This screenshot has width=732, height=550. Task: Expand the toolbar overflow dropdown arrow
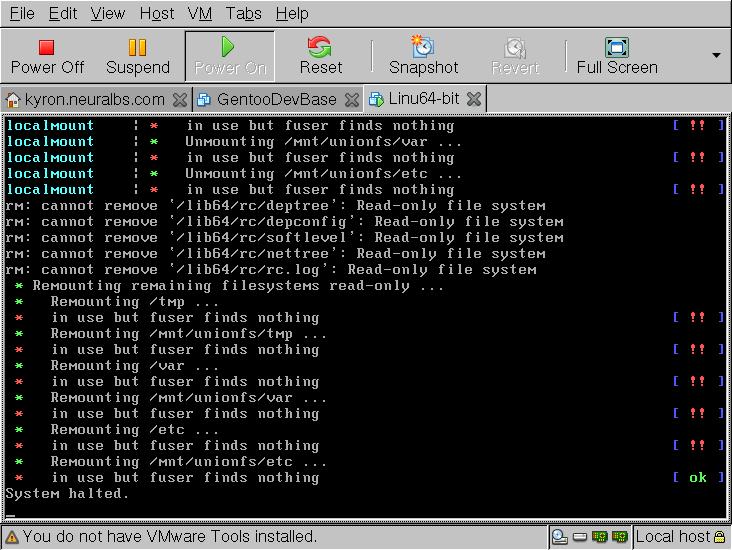tap(716, 56)
